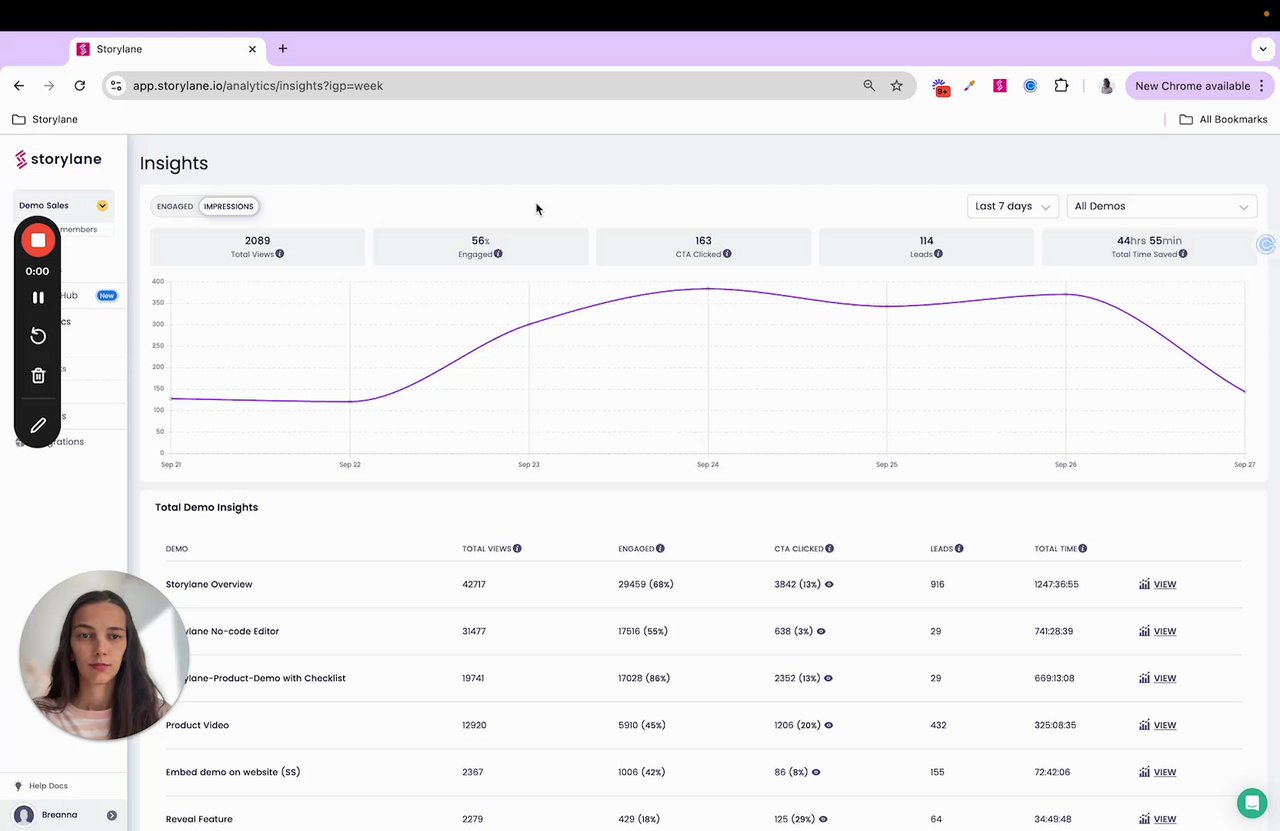1280x831 pixels.
Task: Open the extension with 9+ badge
Action: point(941,87)
